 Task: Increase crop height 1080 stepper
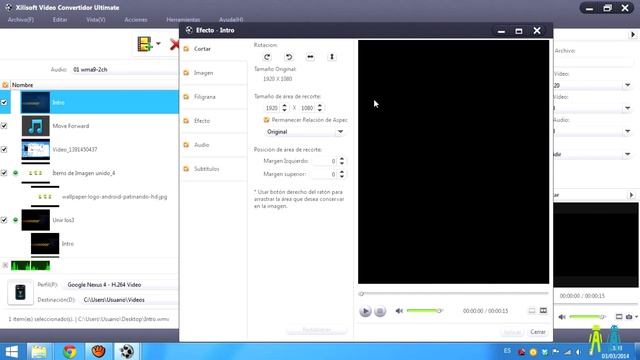coord(320,106)
